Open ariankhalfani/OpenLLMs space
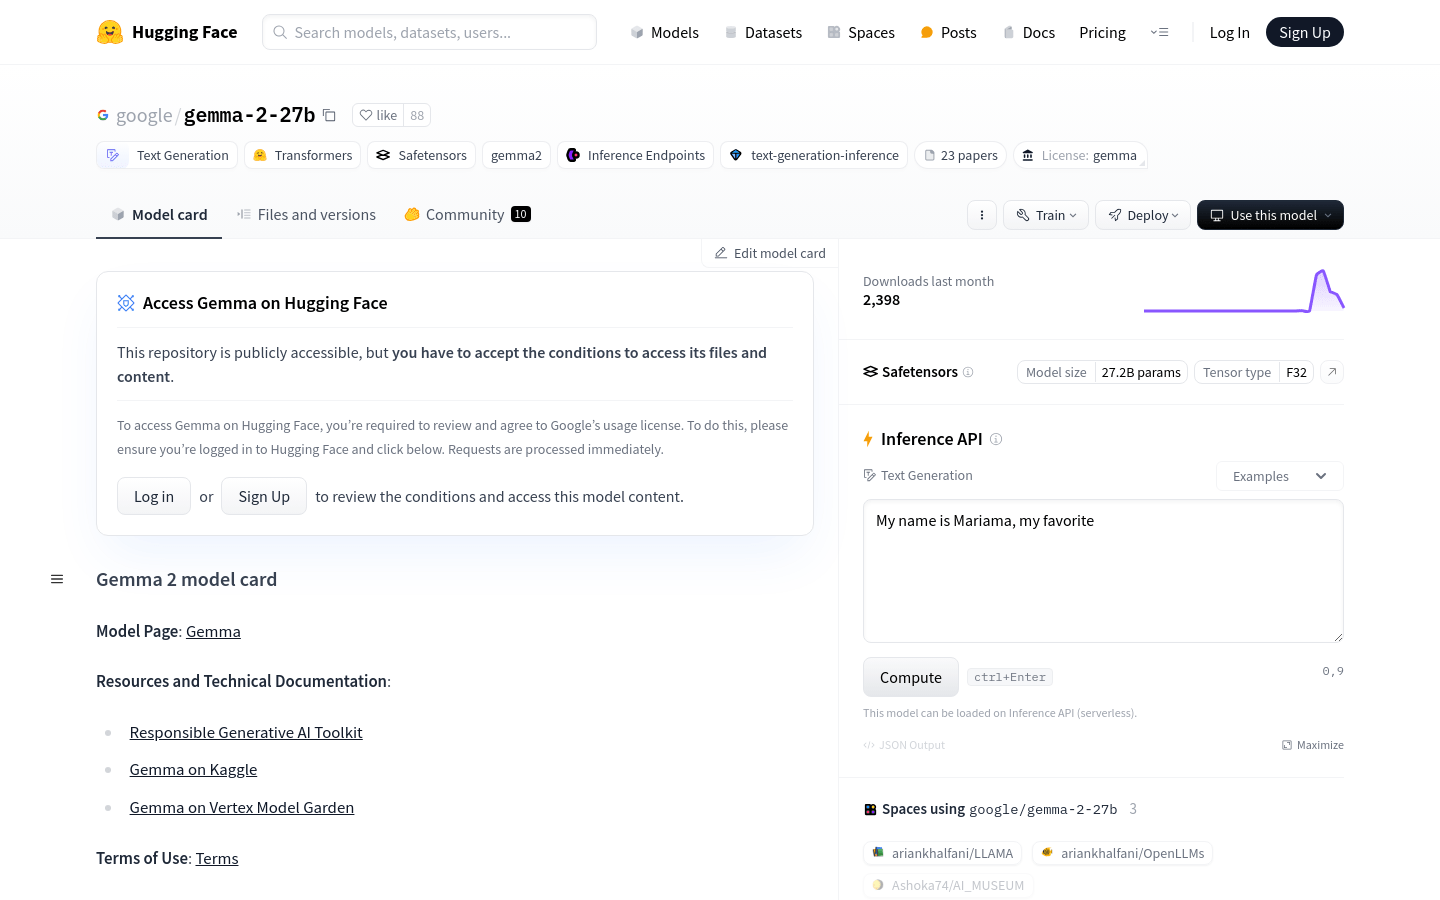Image resolution: width=1440 pixels, height=900 pixels. tap(1122, 853)
